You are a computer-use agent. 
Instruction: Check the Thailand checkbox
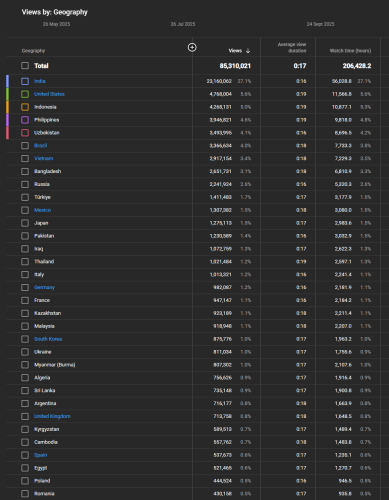[25, 262]
